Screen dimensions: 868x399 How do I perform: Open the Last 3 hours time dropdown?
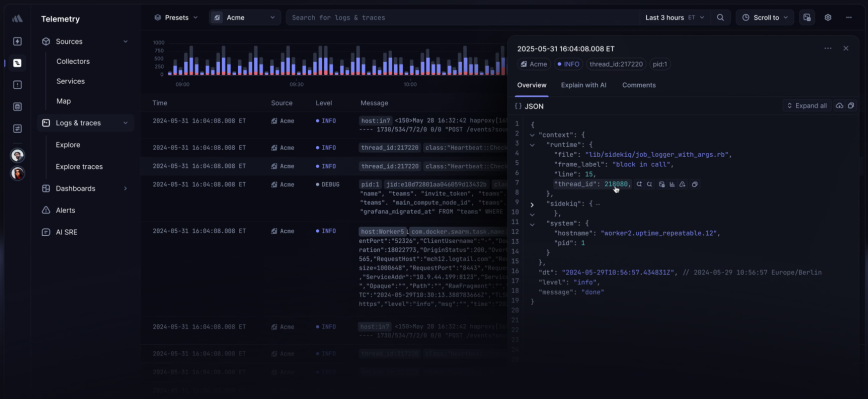click(x=675, y=18)
